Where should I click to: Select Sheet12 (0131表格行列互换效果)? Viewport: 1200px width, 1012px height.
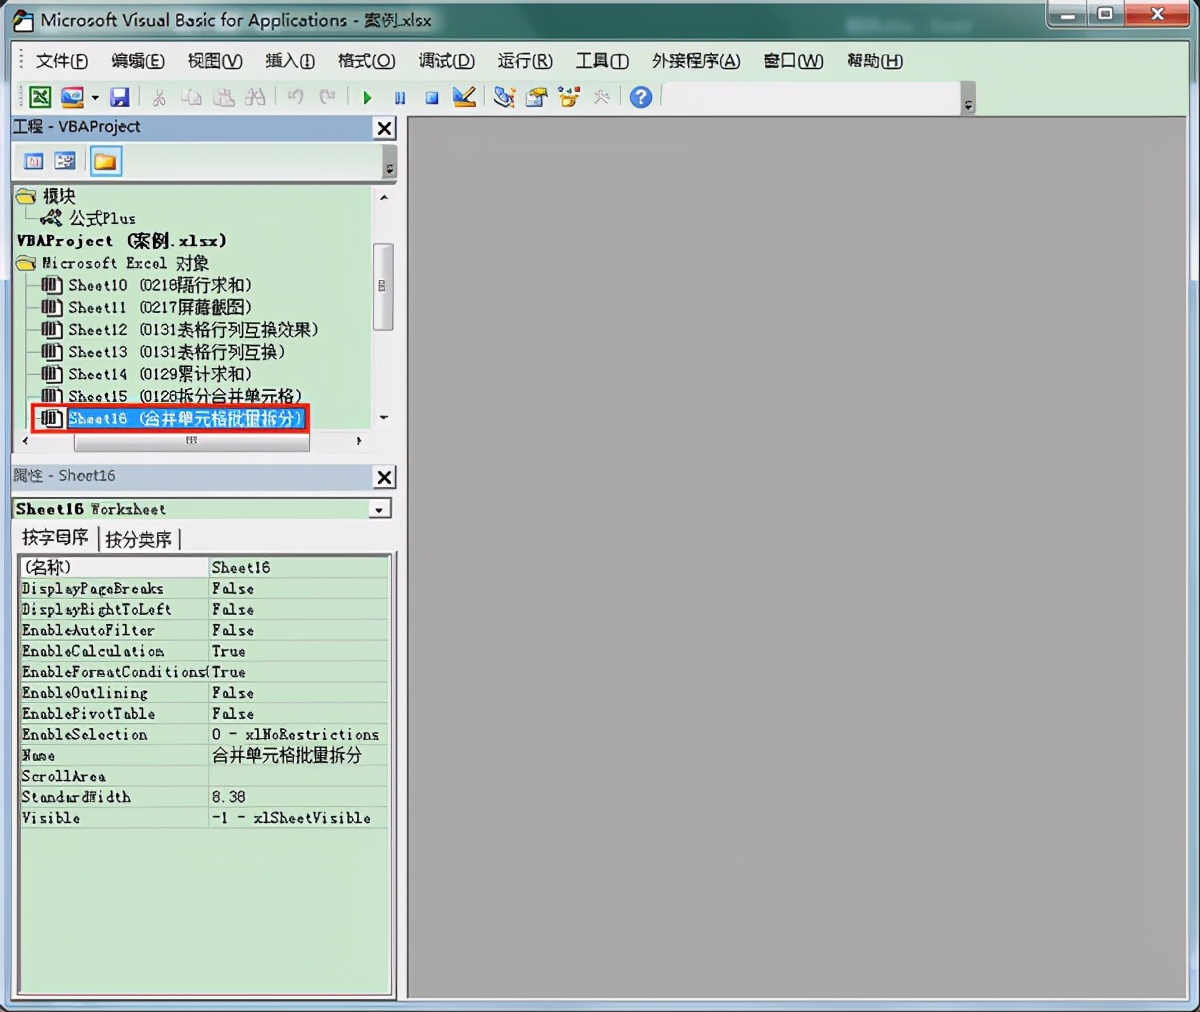click(193, 329)
